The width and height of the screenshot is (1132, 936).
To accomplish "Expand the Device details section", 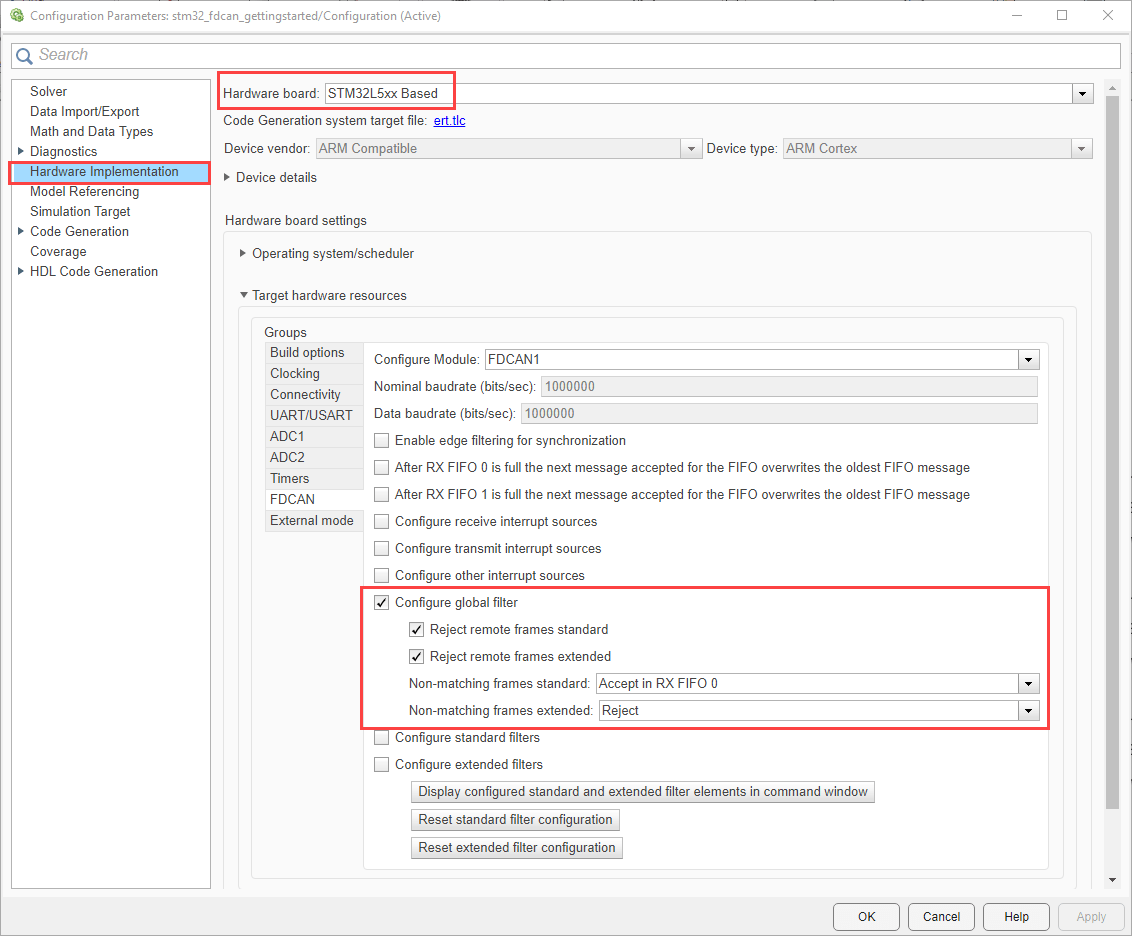I will tap(227, 178).
